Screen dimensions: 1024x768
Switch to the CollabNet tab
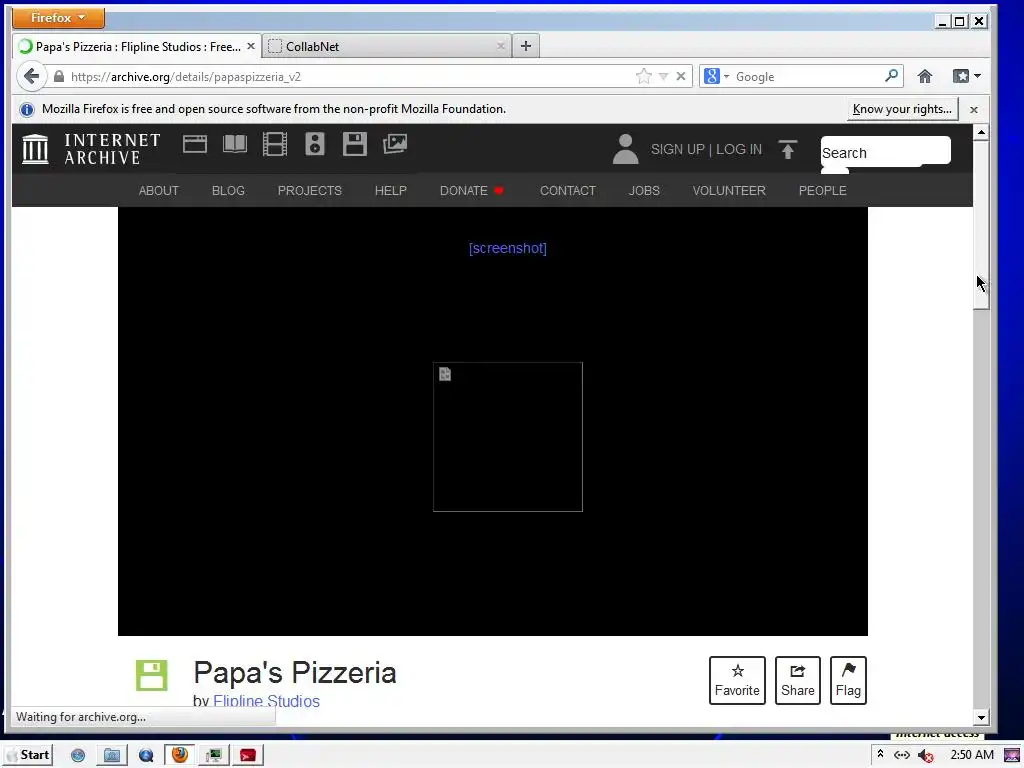[387, 46]
